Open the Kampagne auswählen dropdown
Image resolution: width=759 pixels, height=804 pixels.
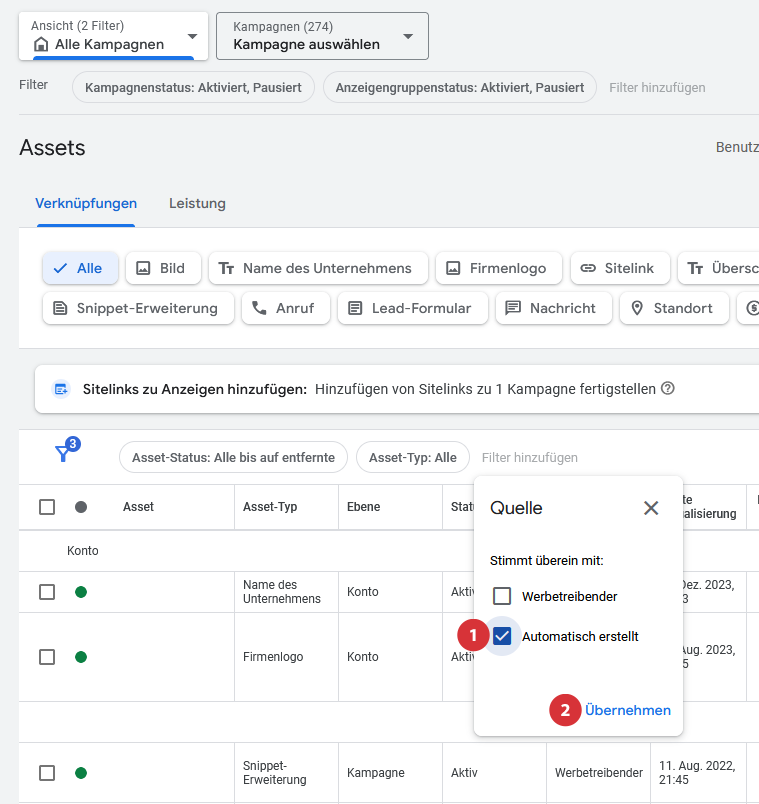point(322,36)
